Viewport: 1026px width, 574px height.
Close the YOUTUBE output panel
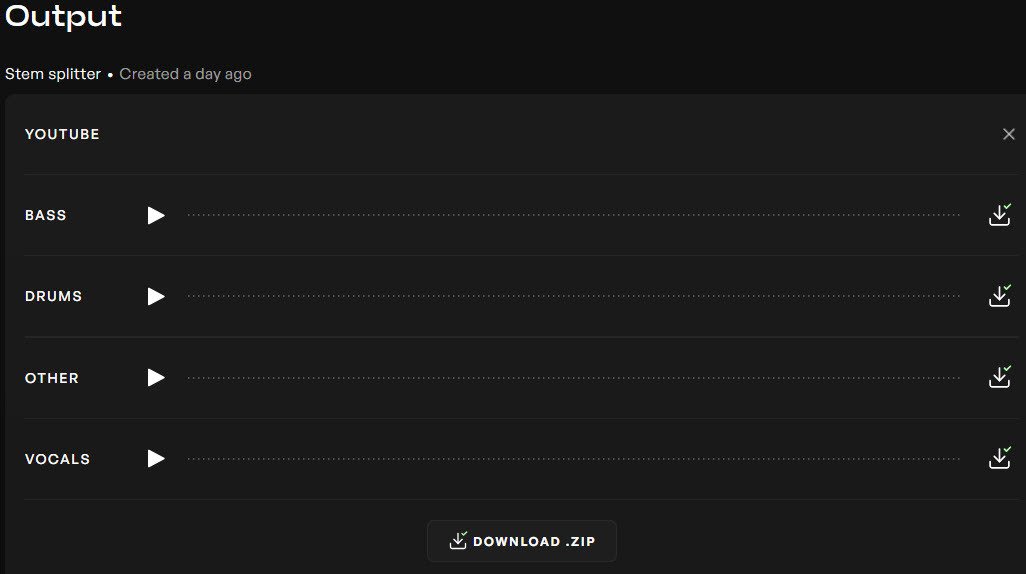[1008, 134]
